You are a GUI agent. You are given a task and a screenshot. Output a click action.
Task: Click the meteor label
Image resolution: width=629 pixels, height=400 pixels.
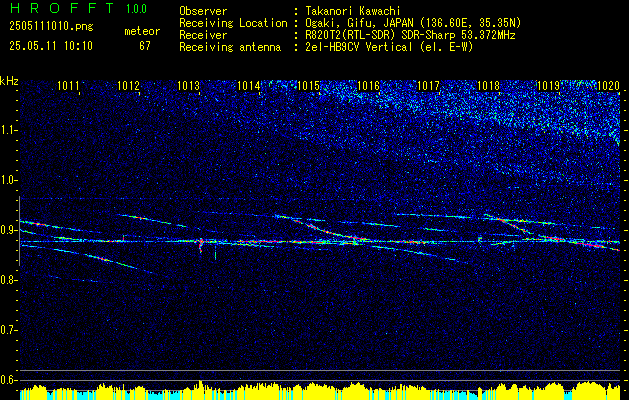tap(142, 31)
